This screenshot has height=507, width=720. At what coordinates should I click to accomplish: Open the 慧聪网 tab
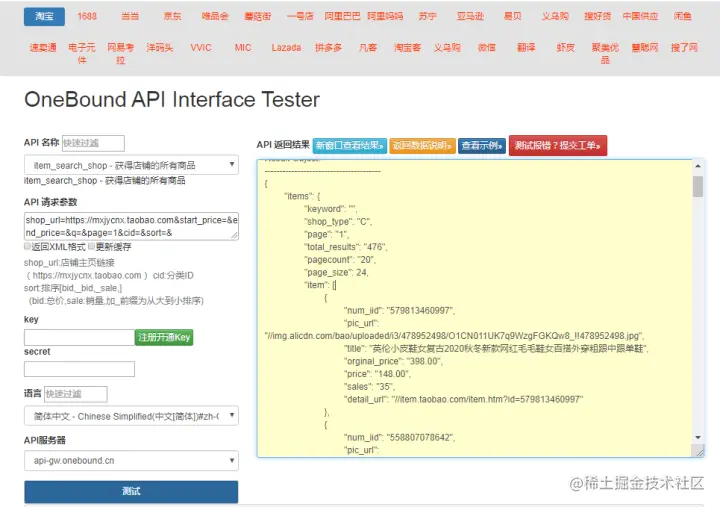tap(645, 48)
